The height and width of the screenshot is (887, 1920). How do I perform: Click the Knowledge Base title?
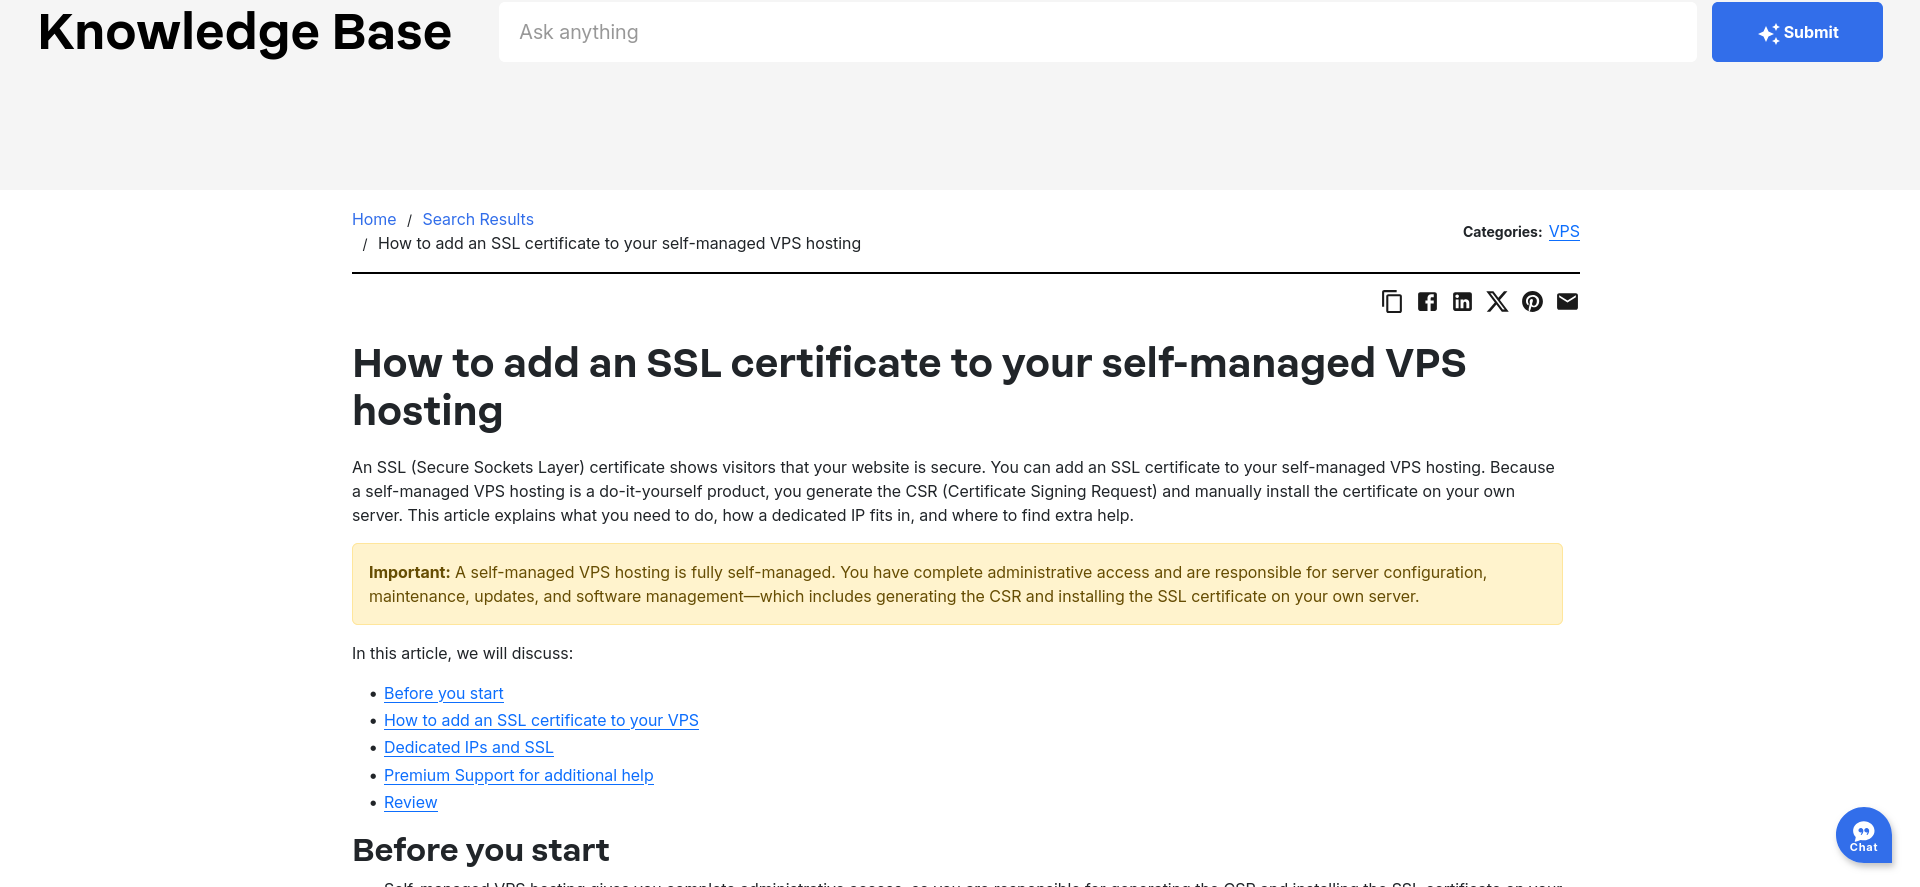coord(245,32)
